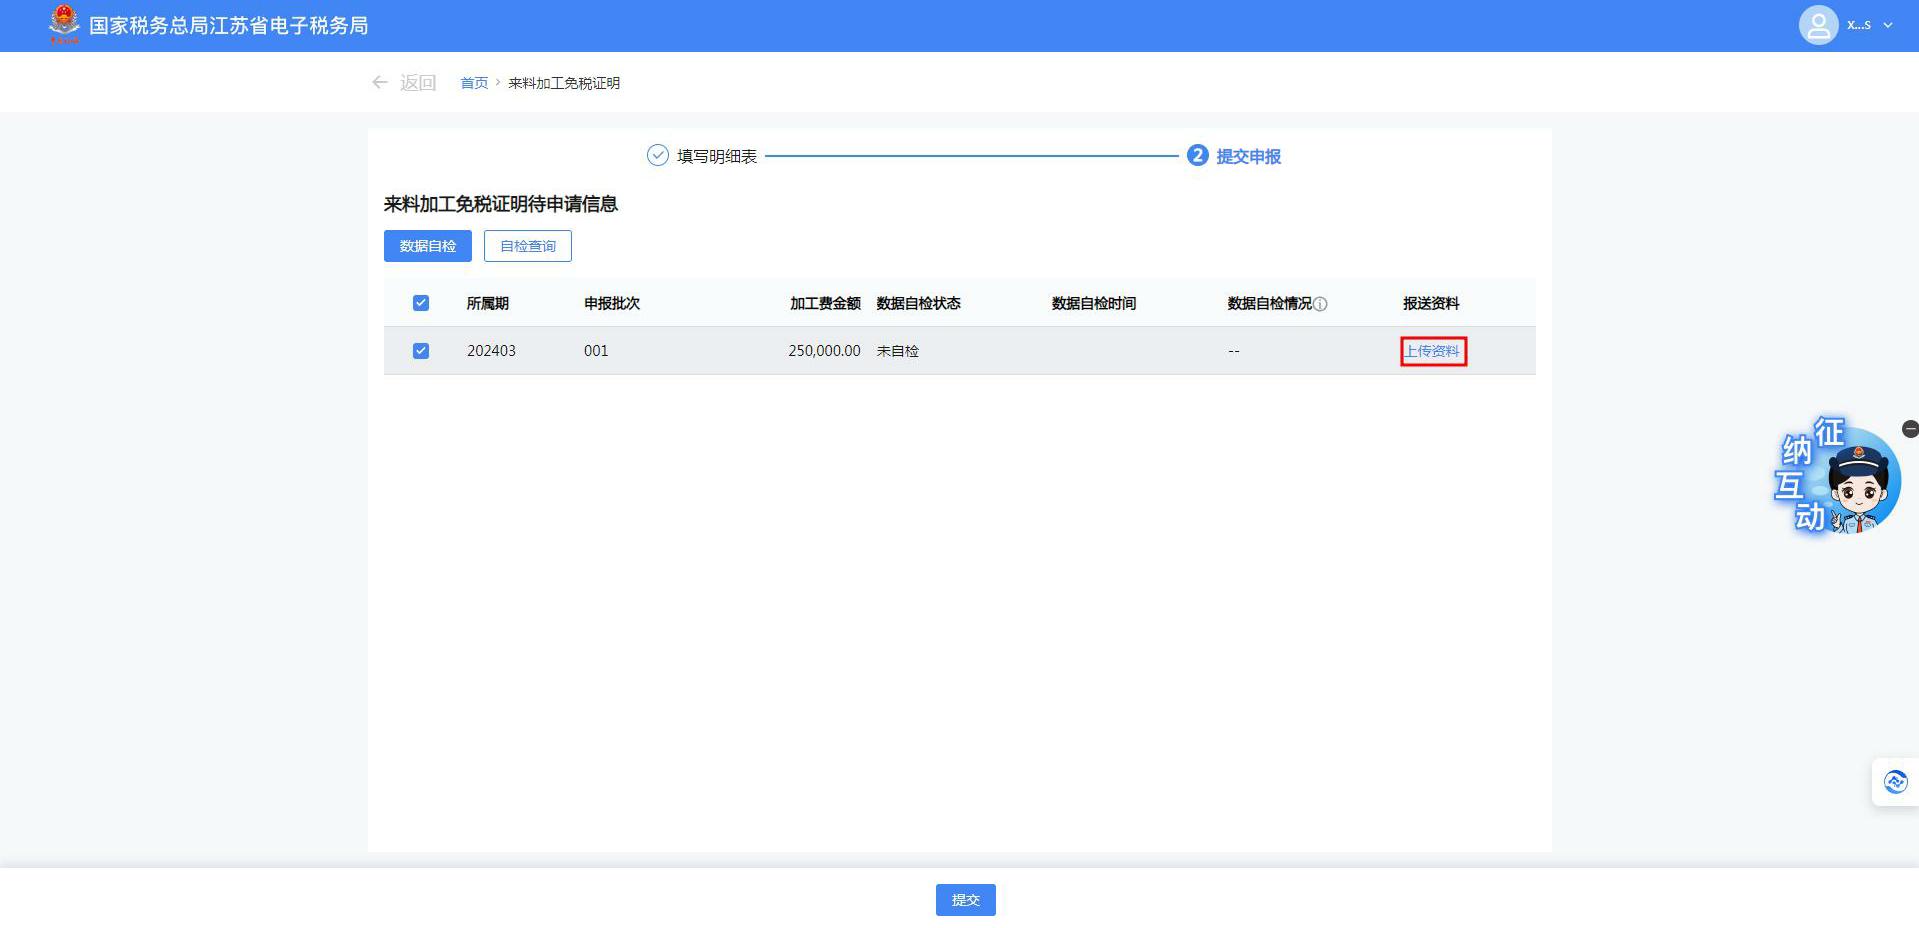Select the 提交申报 step label
Image resolution: width=1919 pixels, height=928 pixels.
tap(1248, 156)
